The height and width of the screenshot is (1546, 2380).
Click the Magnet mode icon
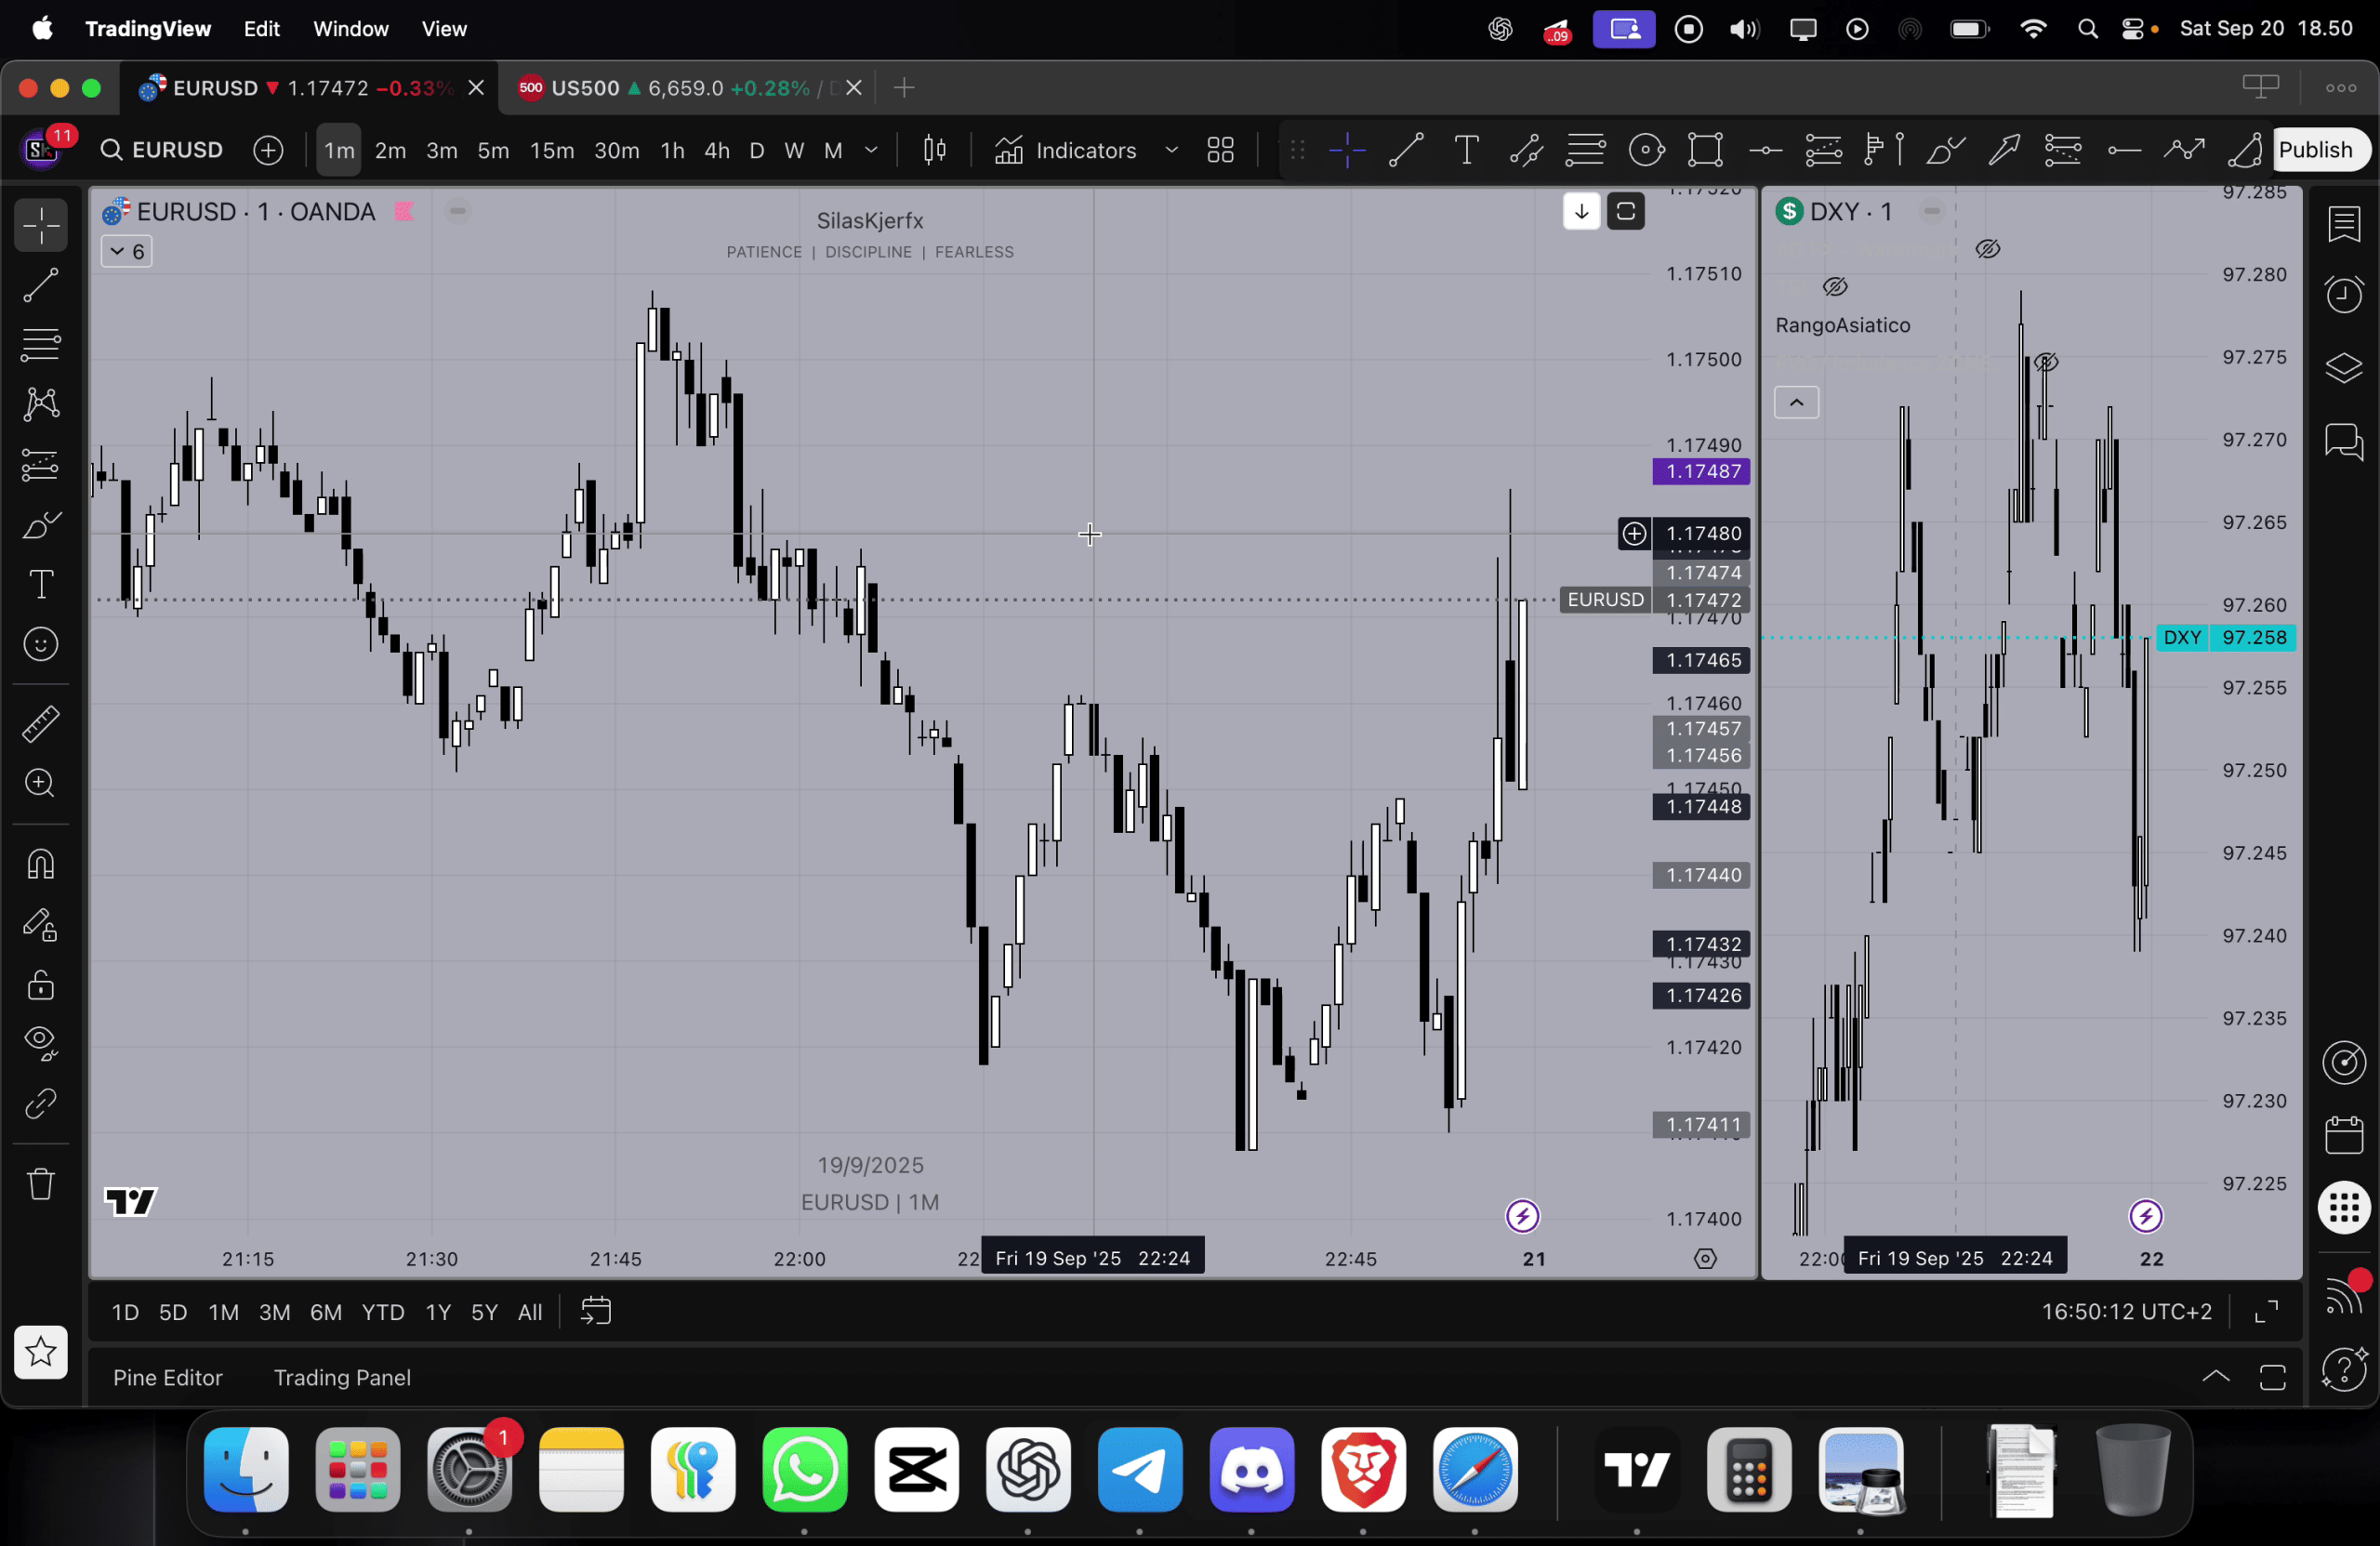40,864
